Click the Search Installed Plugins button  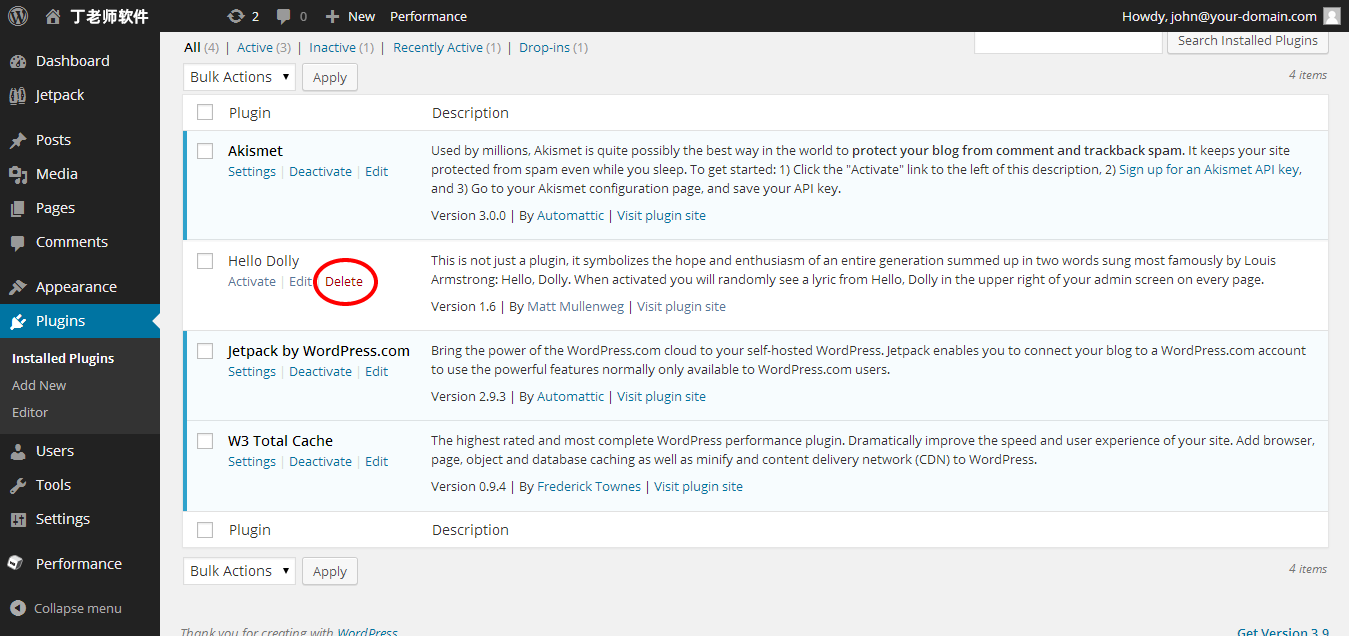[x=1247, y=41]
